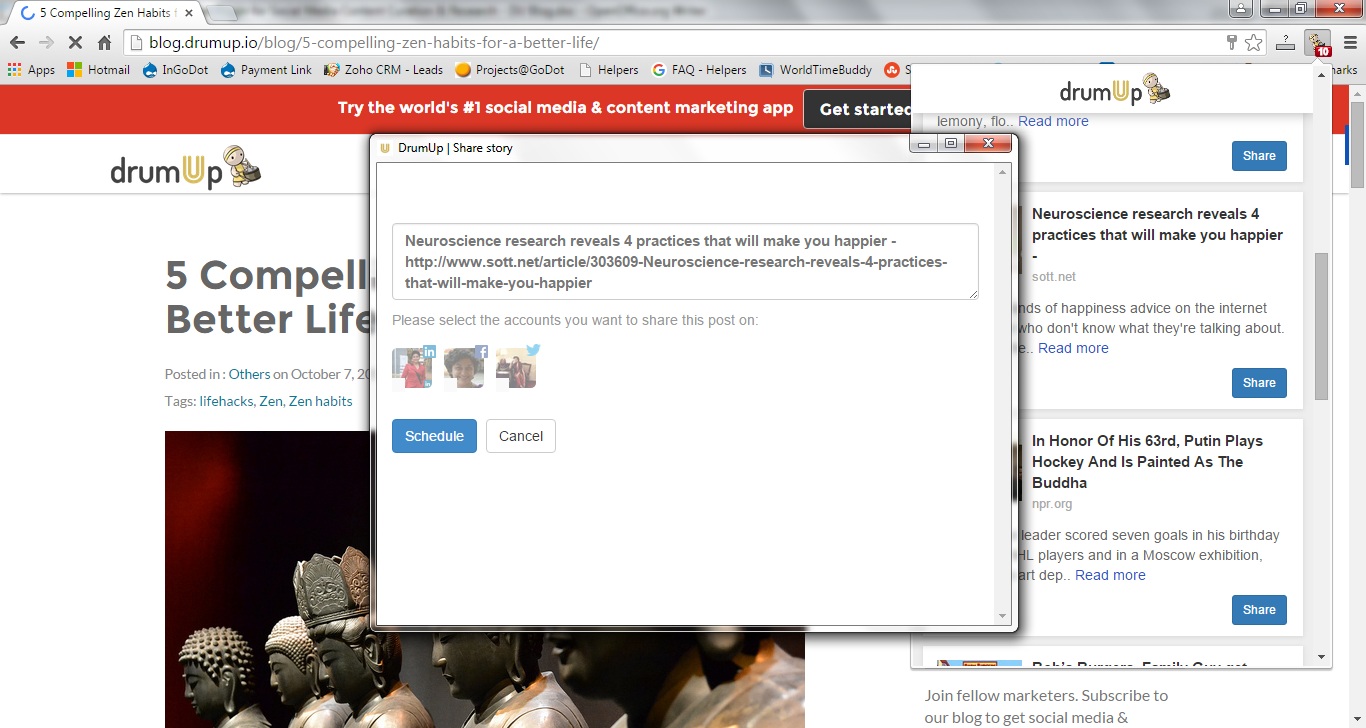Switch to 5 Compelling Zen Habits tab
1366x728 pixels.
click(104, 13)
